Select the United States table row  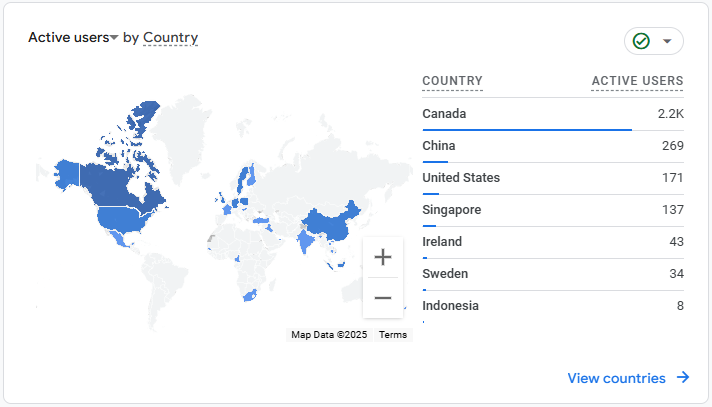pos(552,178)
